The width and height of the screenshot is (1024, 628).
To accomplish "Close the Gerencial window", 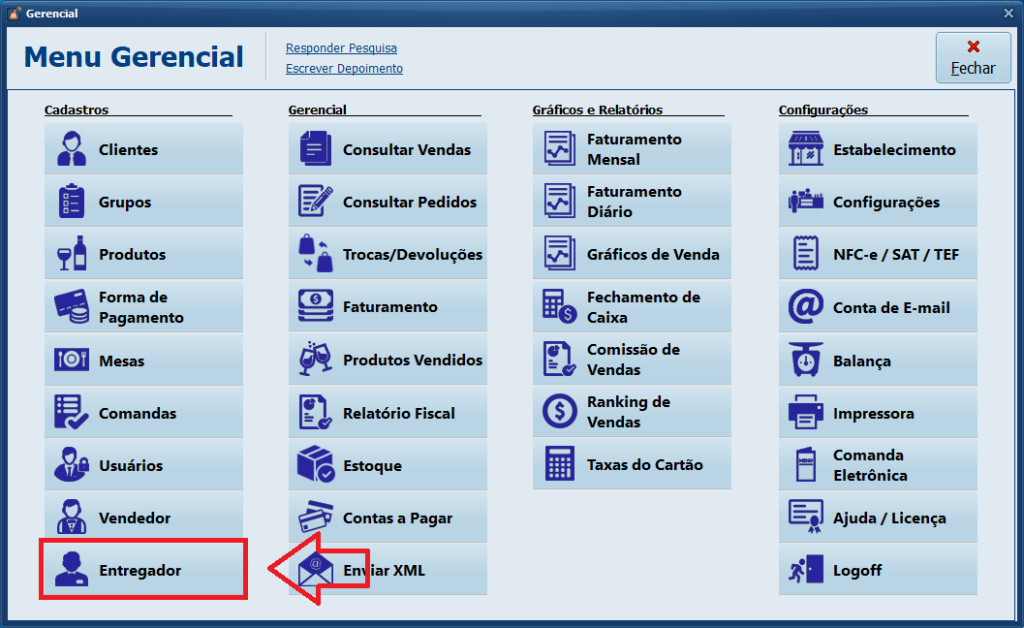I will pos(1008,13).
